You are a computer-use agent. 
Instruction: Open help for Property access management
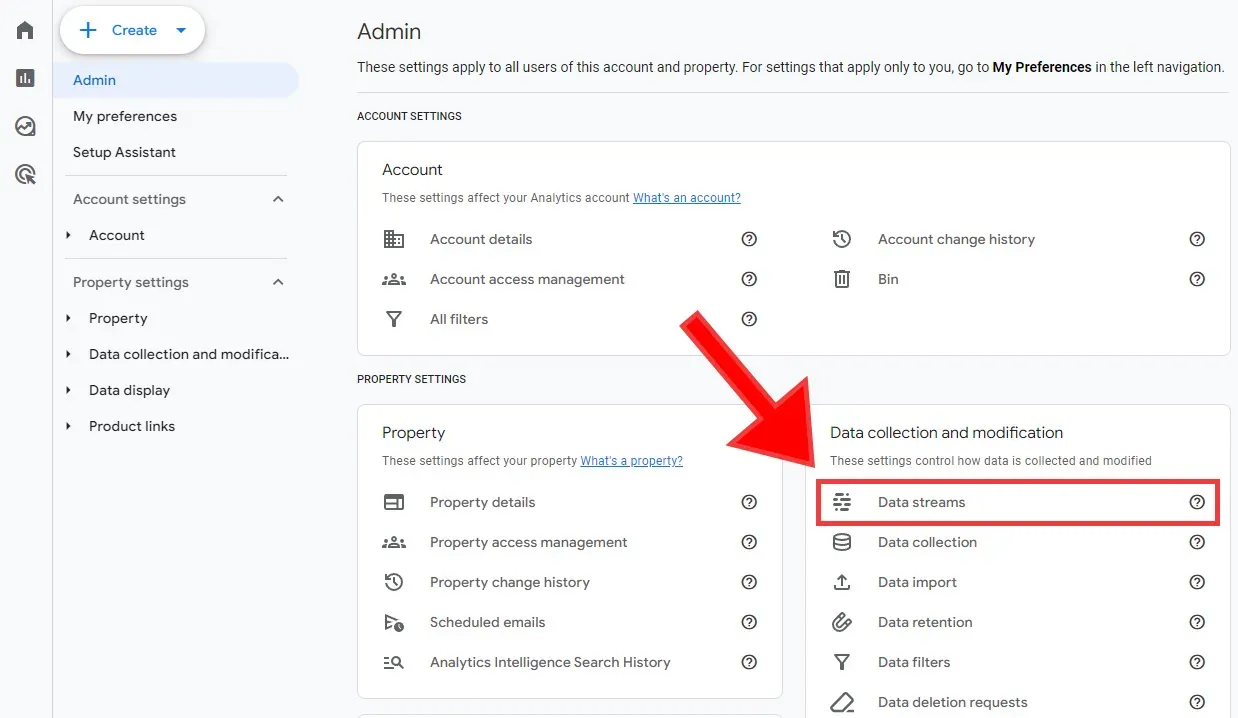pyautogui.click(x=749, y=542)
